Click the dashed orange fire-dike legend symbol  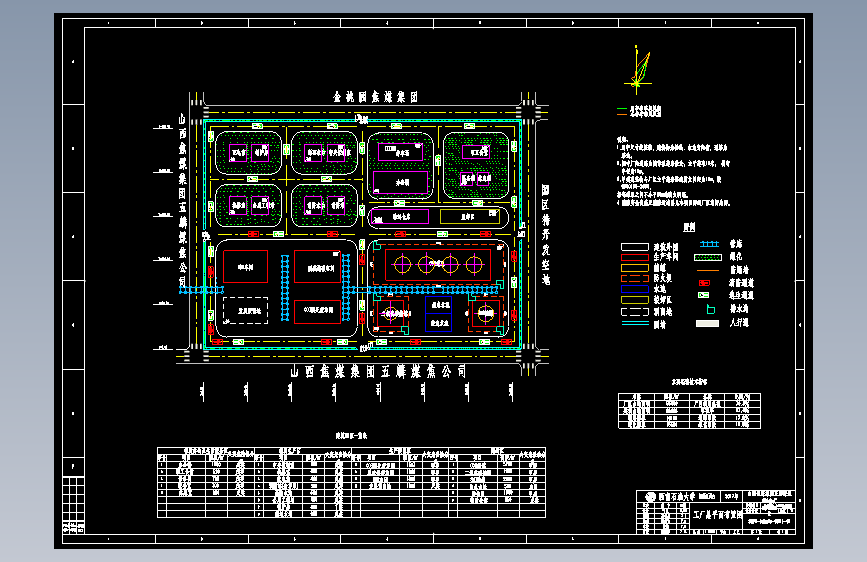pos(635,278)
